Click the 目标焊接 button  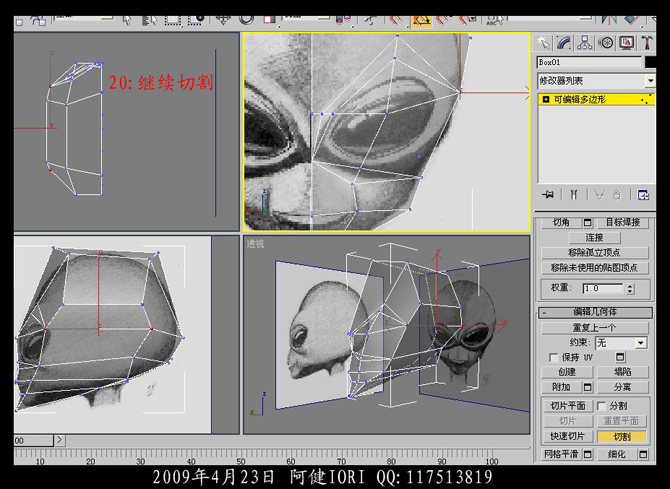[x=625, y=222]
